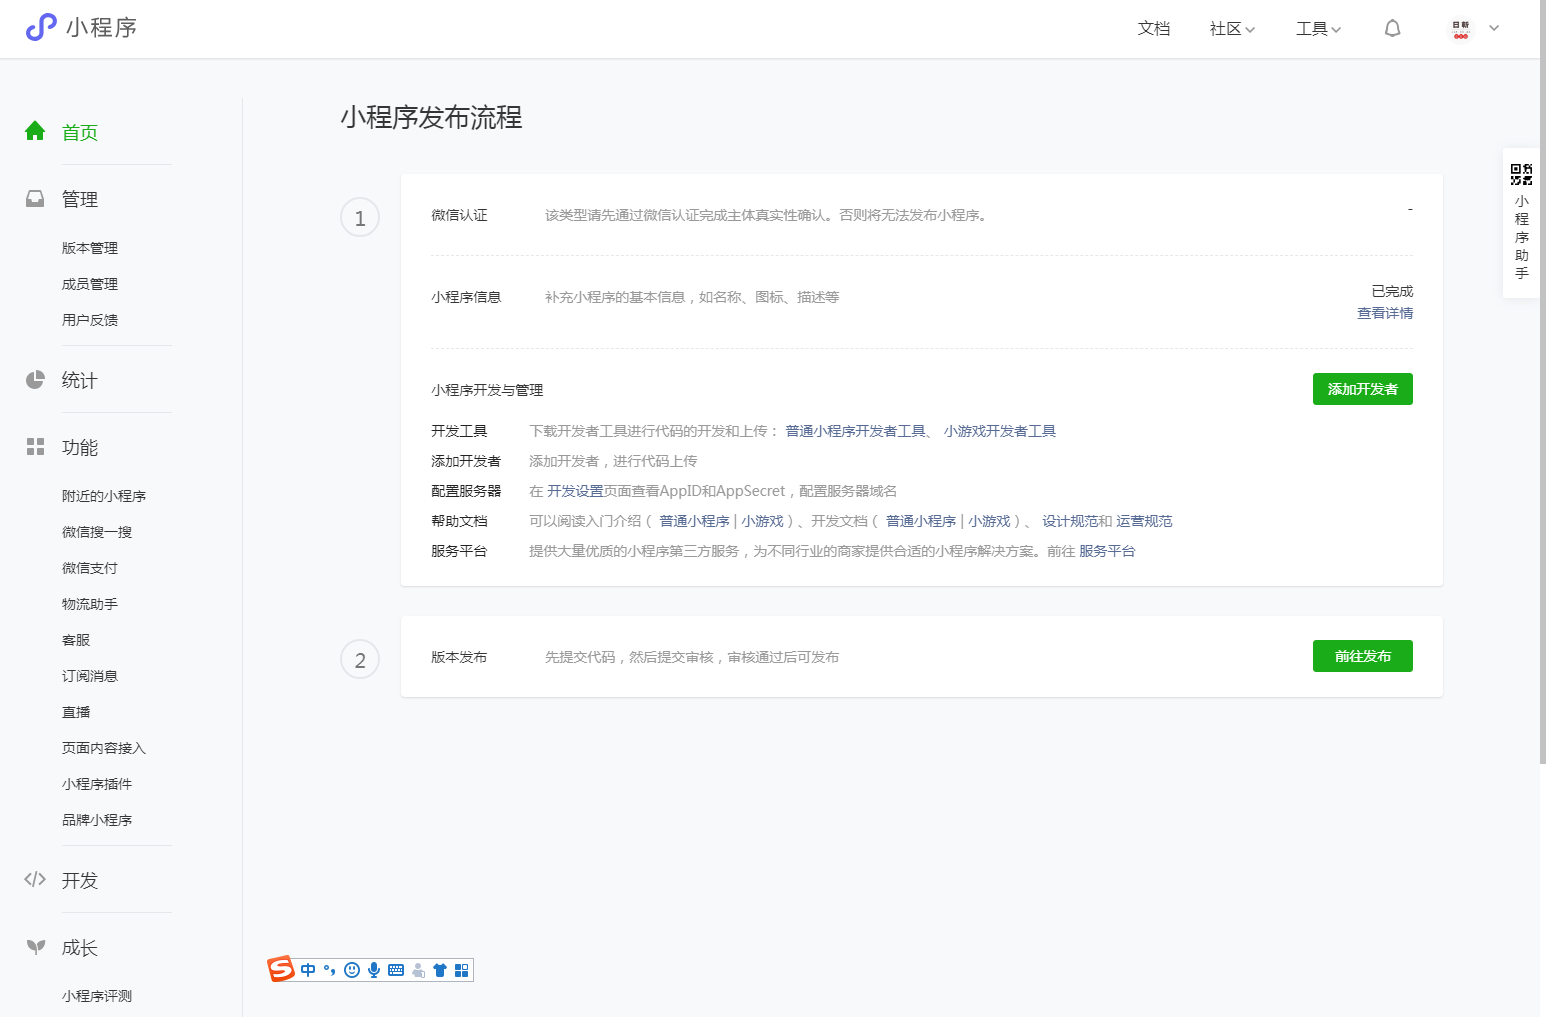This screenshot has height=1017, width=1546.
Task: Open 小程序评测 in the sidebar
Action: [x=97, y=996]
